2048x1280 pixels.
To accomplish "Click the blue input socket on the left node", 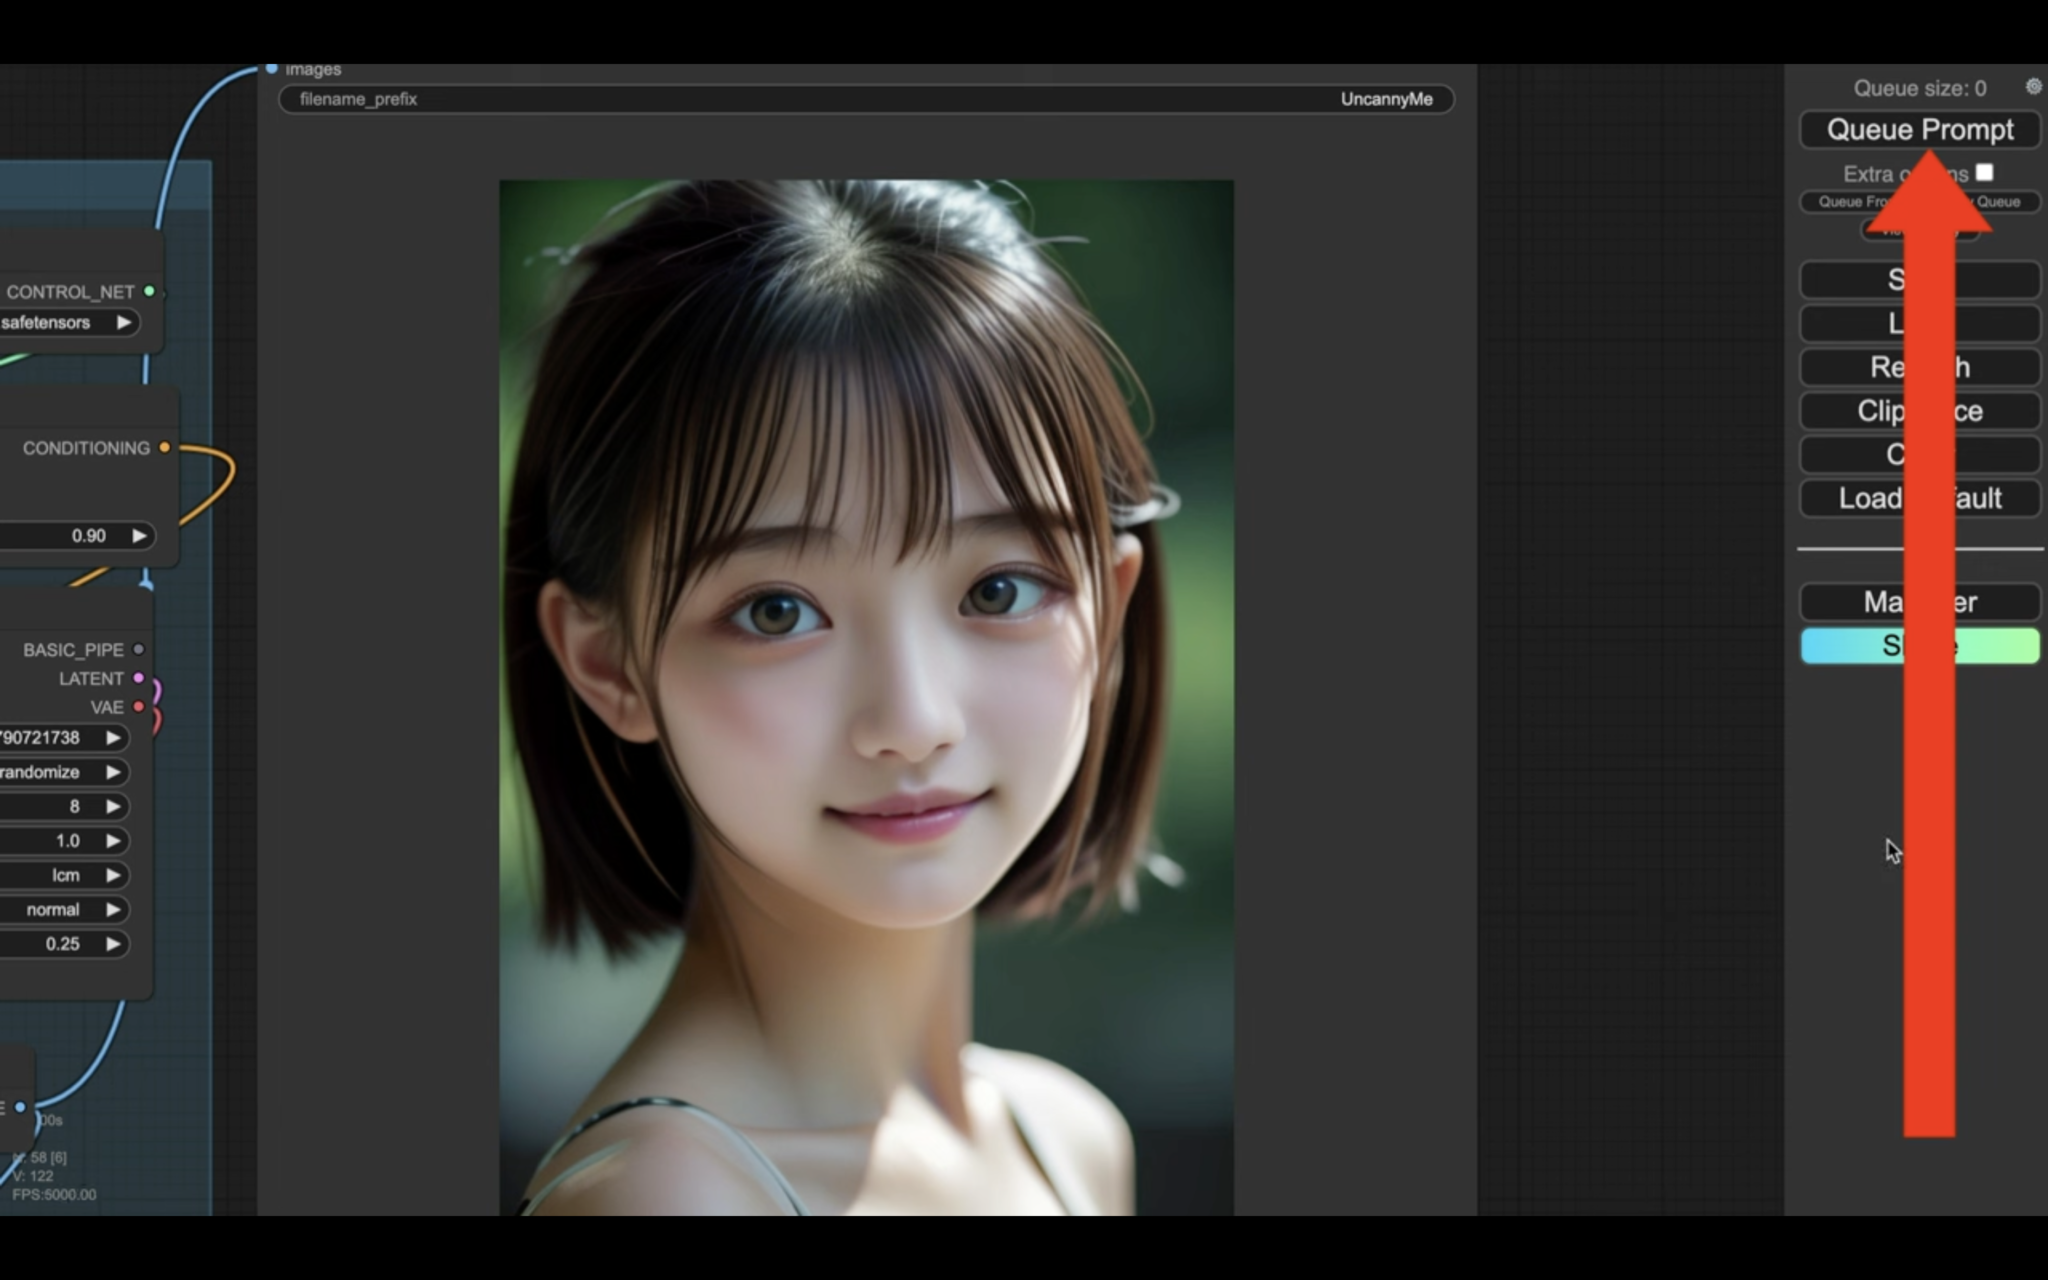I will pos(21,1107).
